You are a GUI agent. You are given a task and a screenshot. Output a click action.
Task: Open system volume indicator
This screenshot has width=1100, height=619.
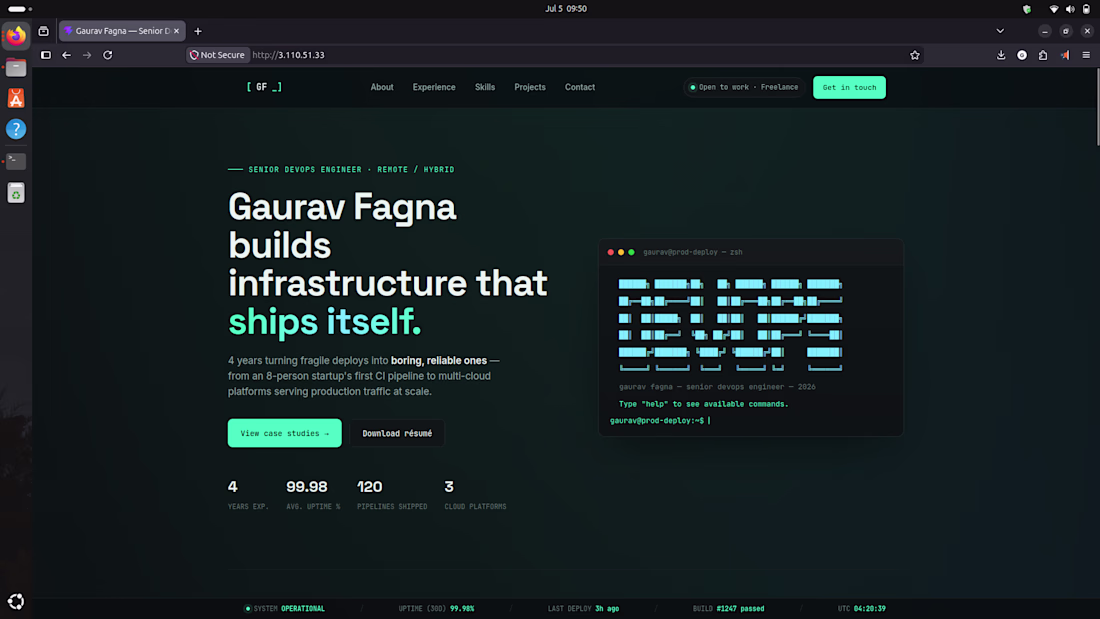pos(1070,9)
